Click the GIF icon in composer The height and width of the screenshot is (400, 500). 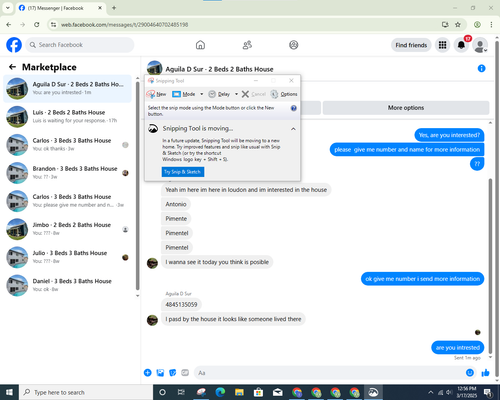(185, 373)
